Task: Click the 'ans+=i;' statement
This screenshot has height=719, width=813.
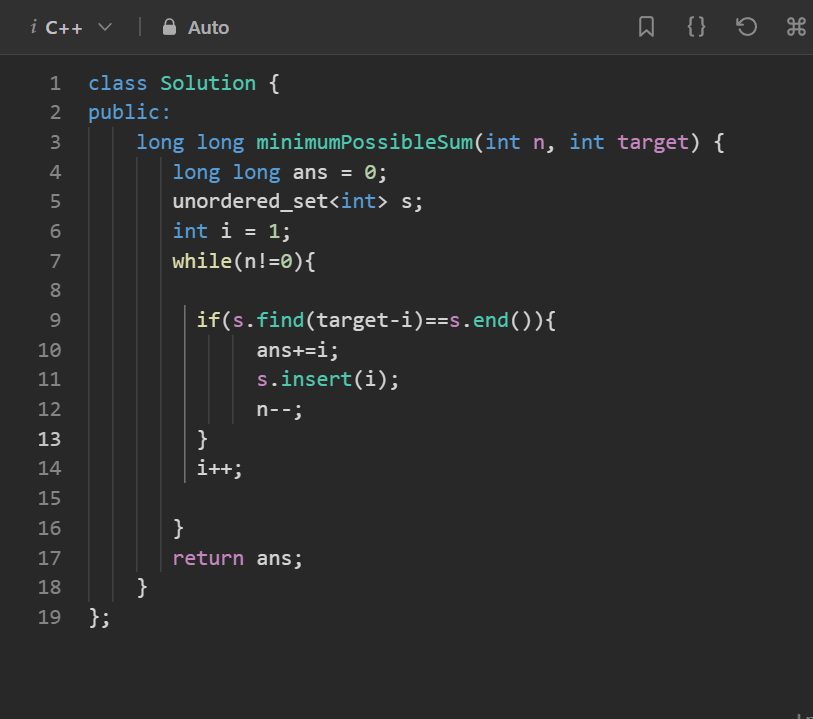Action: (x=298, y=350)
